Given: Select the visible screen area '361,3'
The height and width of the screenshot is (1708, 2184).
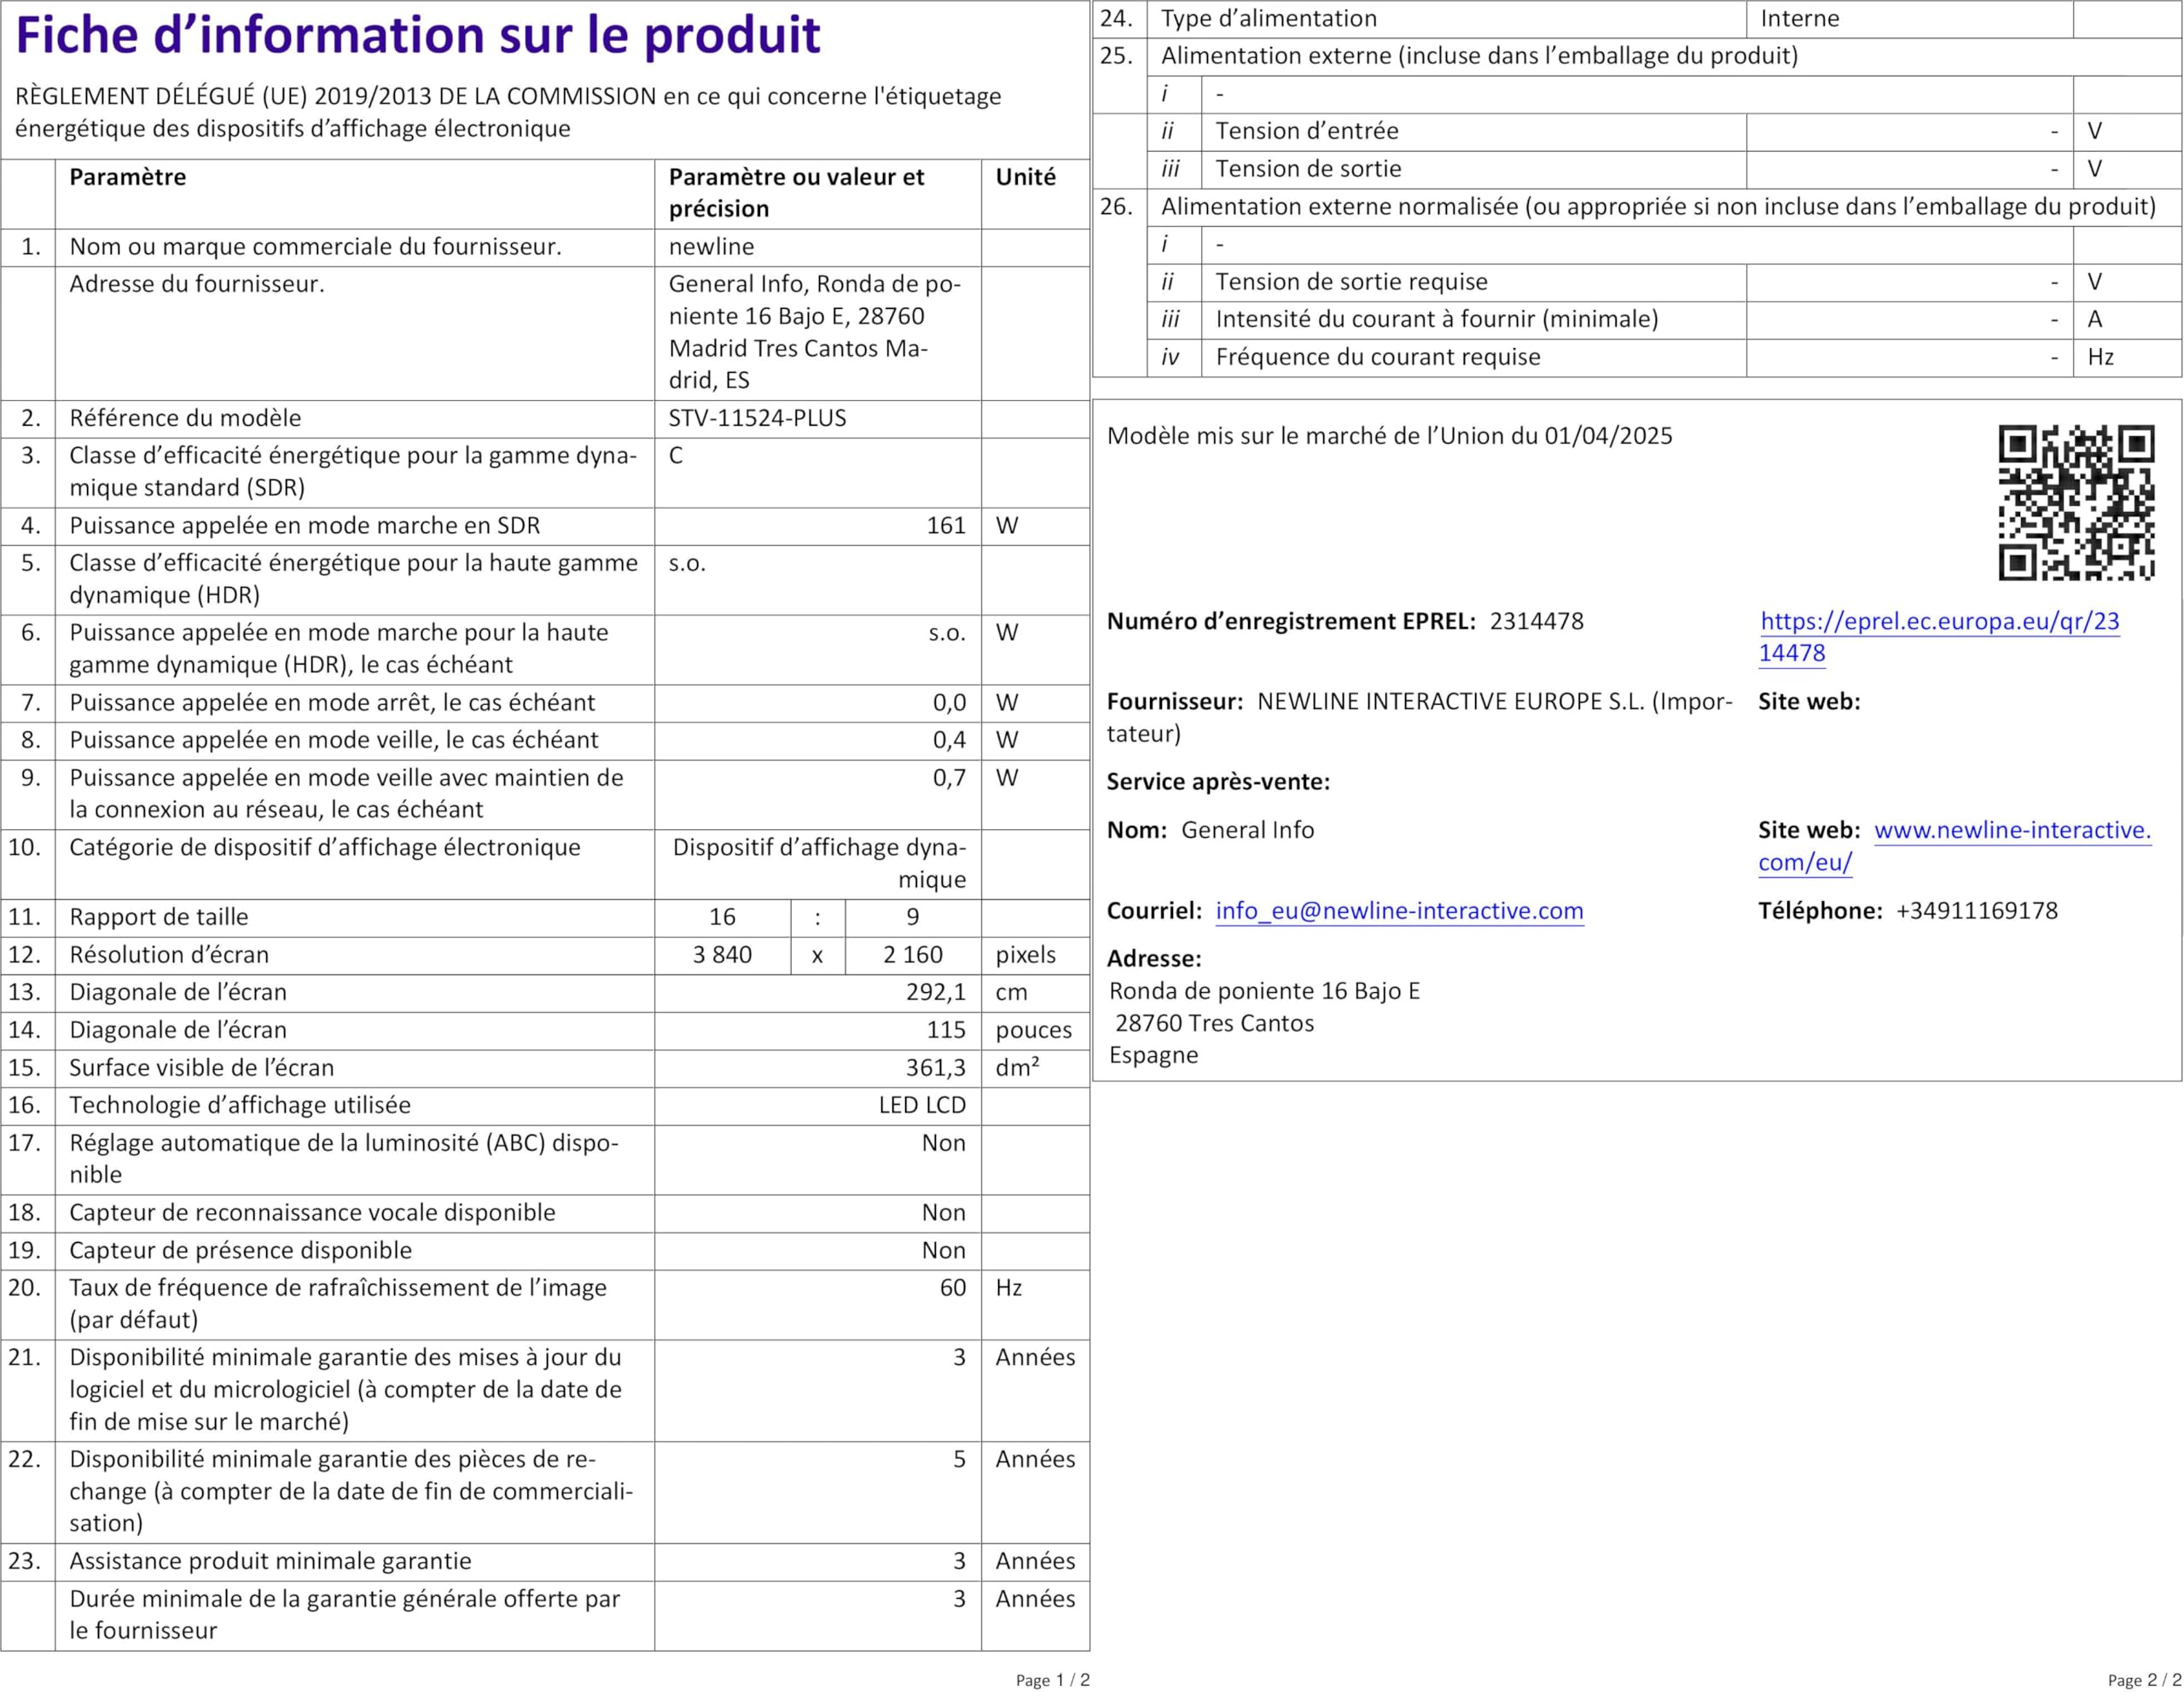Looking at the screenshot, I should [936, 1068].
